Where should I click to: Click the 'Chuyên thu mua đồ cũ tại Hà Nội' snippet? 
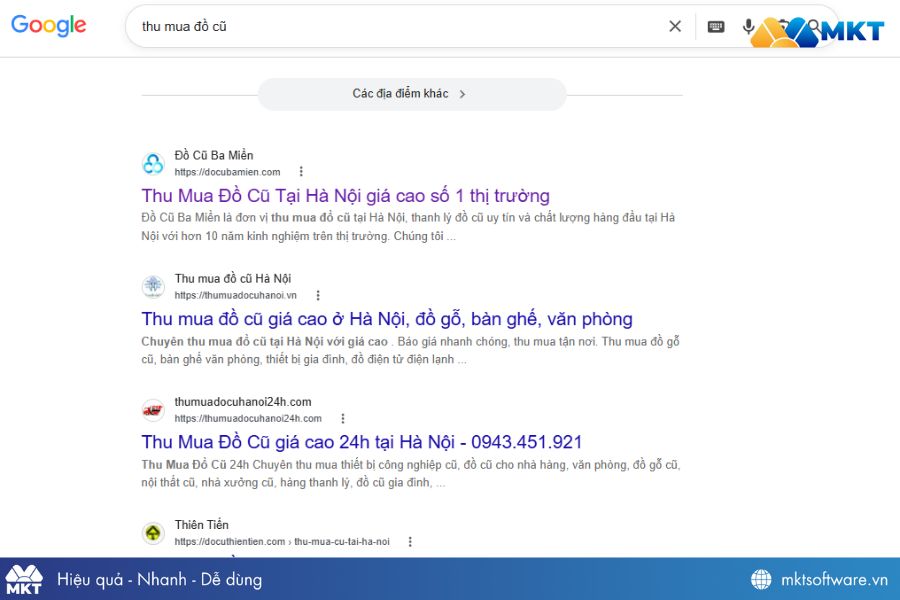click(410, 350)
